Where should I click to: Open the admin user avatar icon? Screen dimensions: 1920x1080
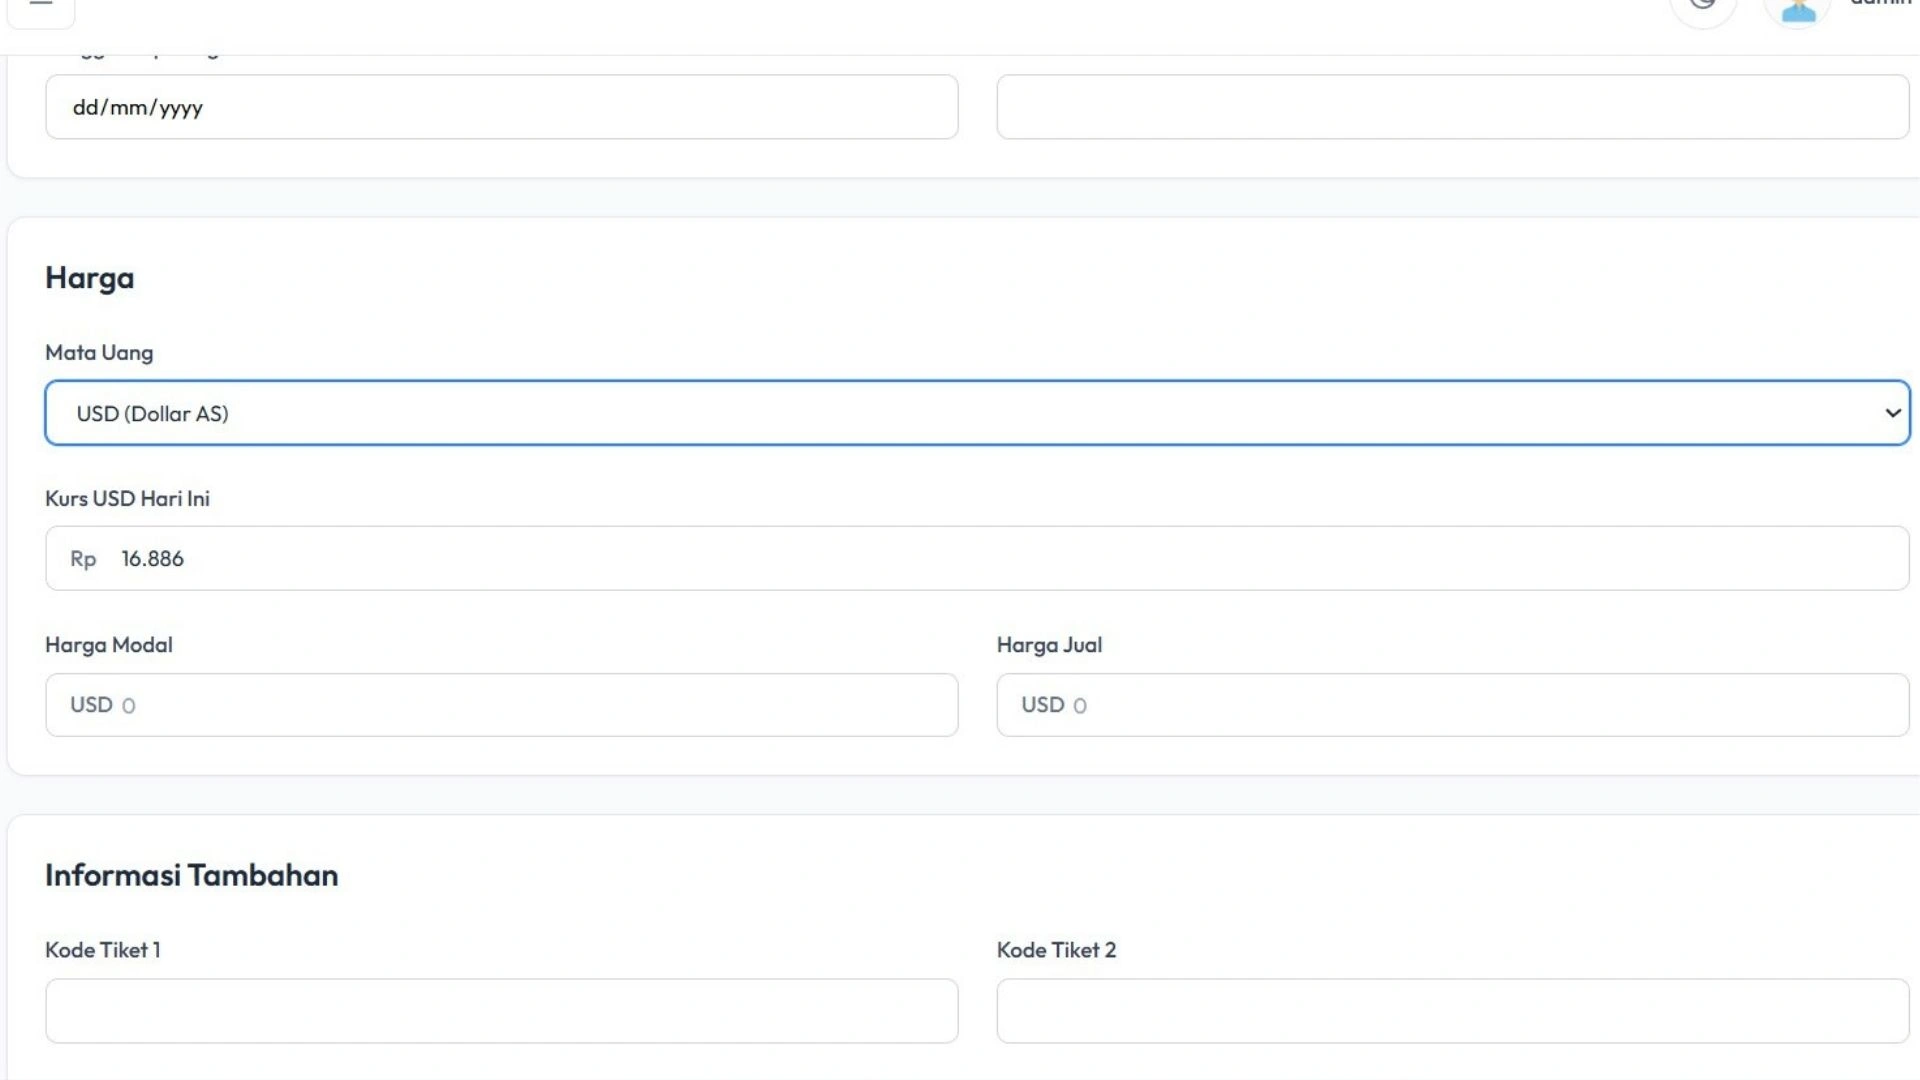click(x=1797, y=9)
